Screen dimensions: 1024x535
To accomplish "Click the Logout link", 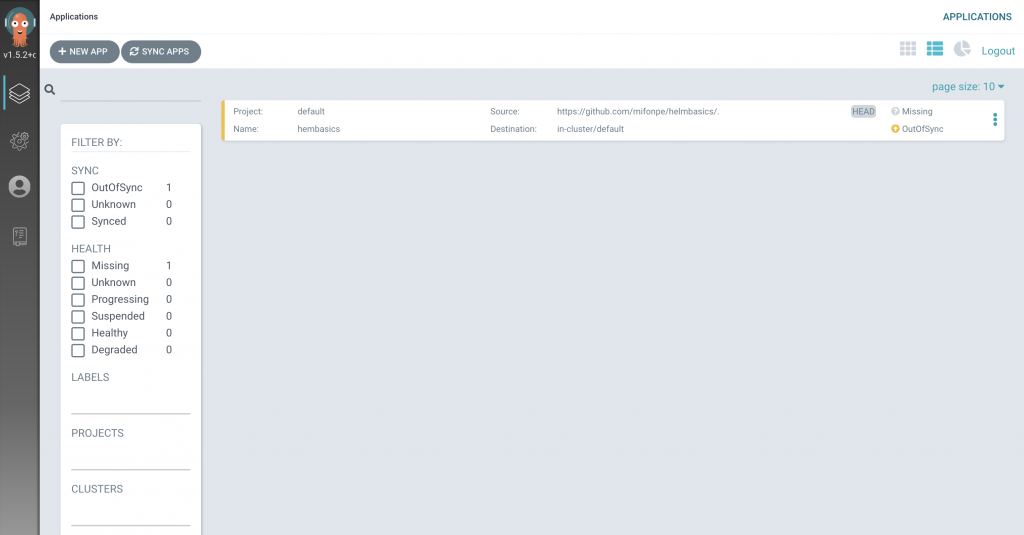I will pos(998,51).
